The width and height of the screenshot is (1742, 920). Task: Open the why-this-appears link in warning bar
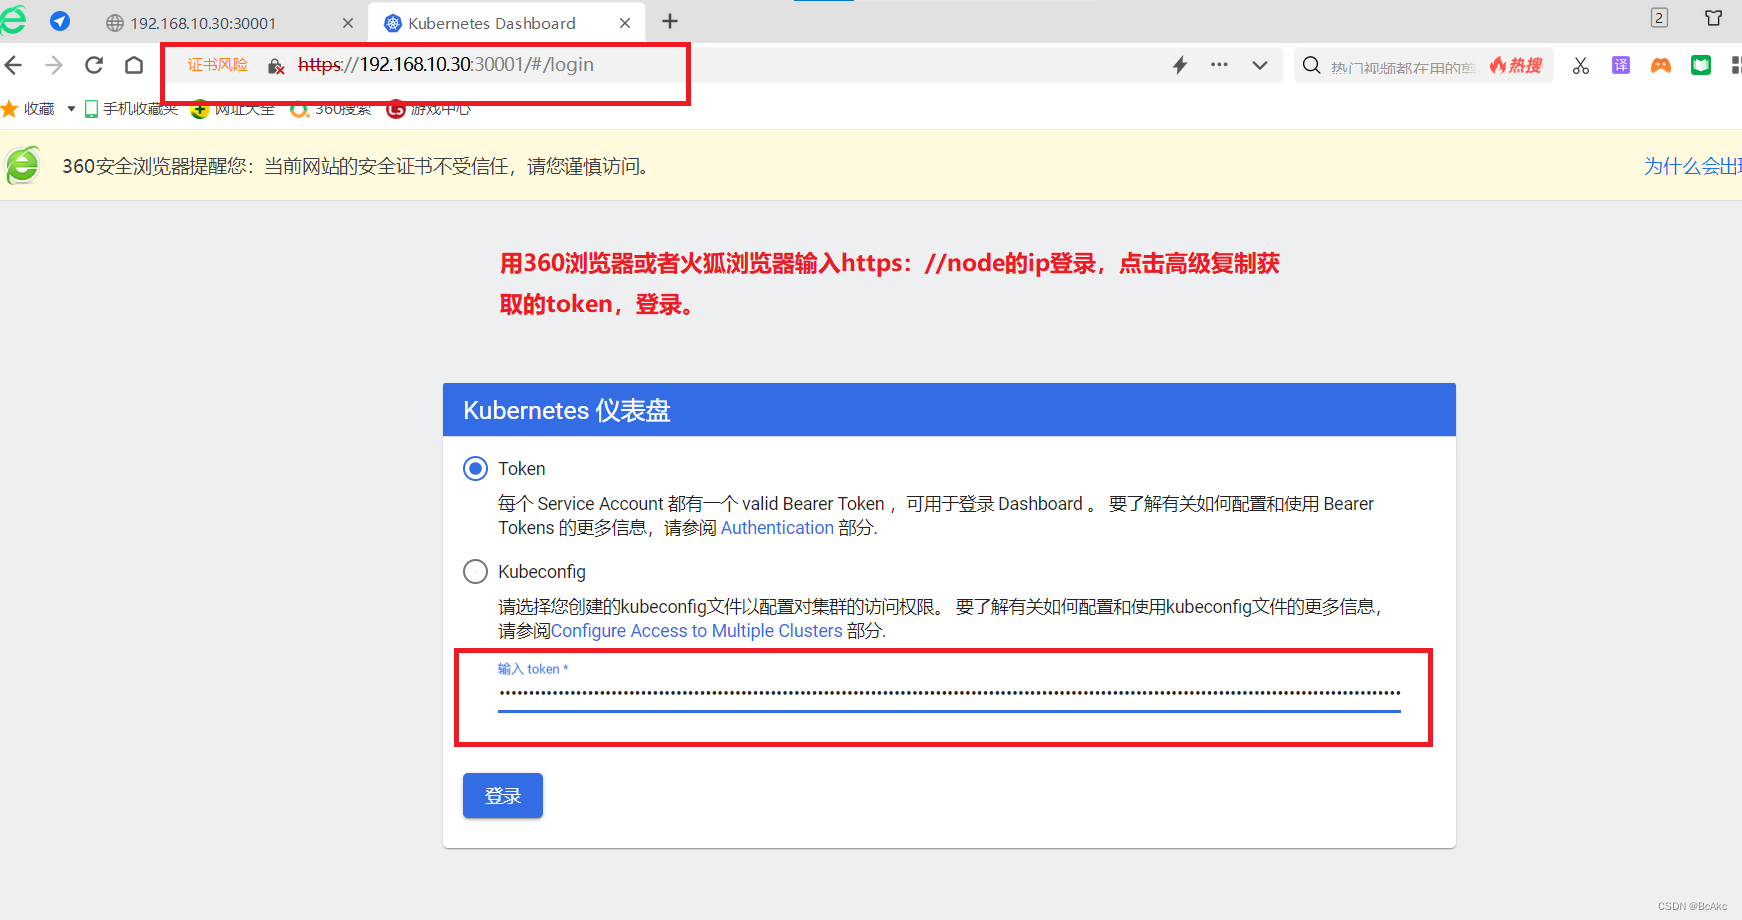click(x=1693, y=166)
